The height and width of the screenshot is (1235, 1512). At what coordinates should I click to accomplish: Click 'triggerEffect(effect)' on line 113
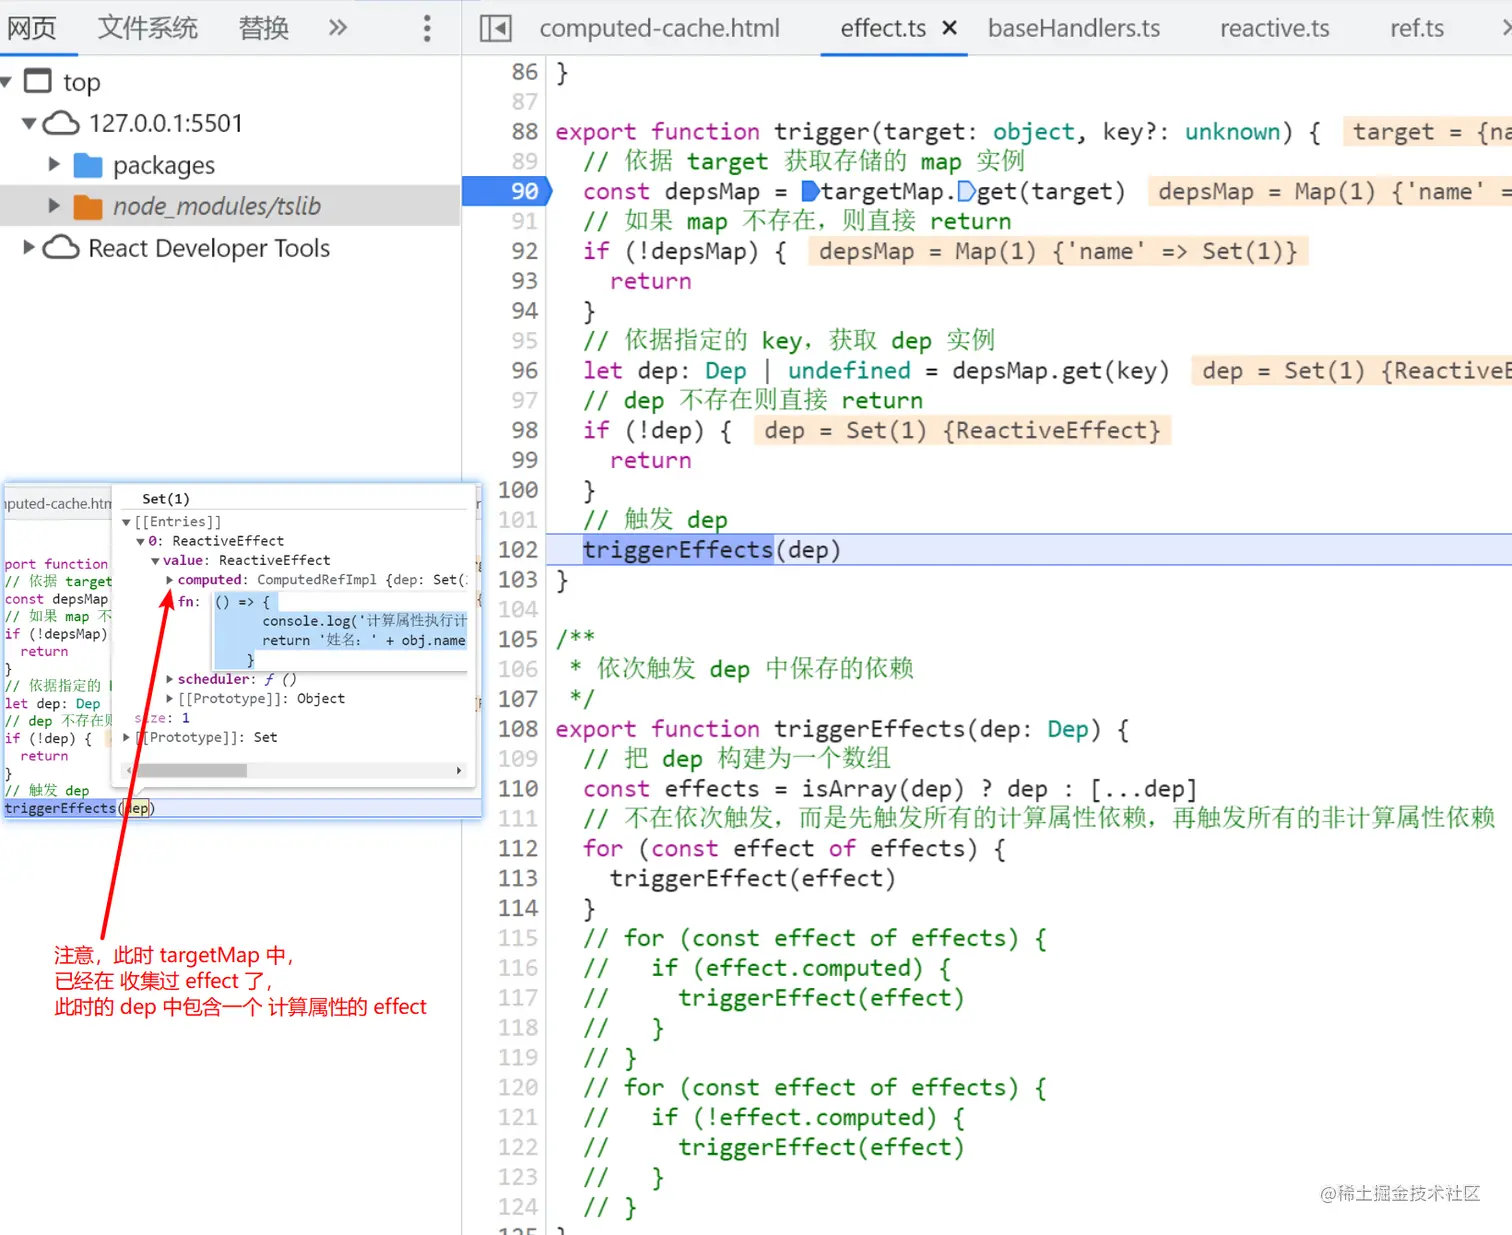click(753, 878)
